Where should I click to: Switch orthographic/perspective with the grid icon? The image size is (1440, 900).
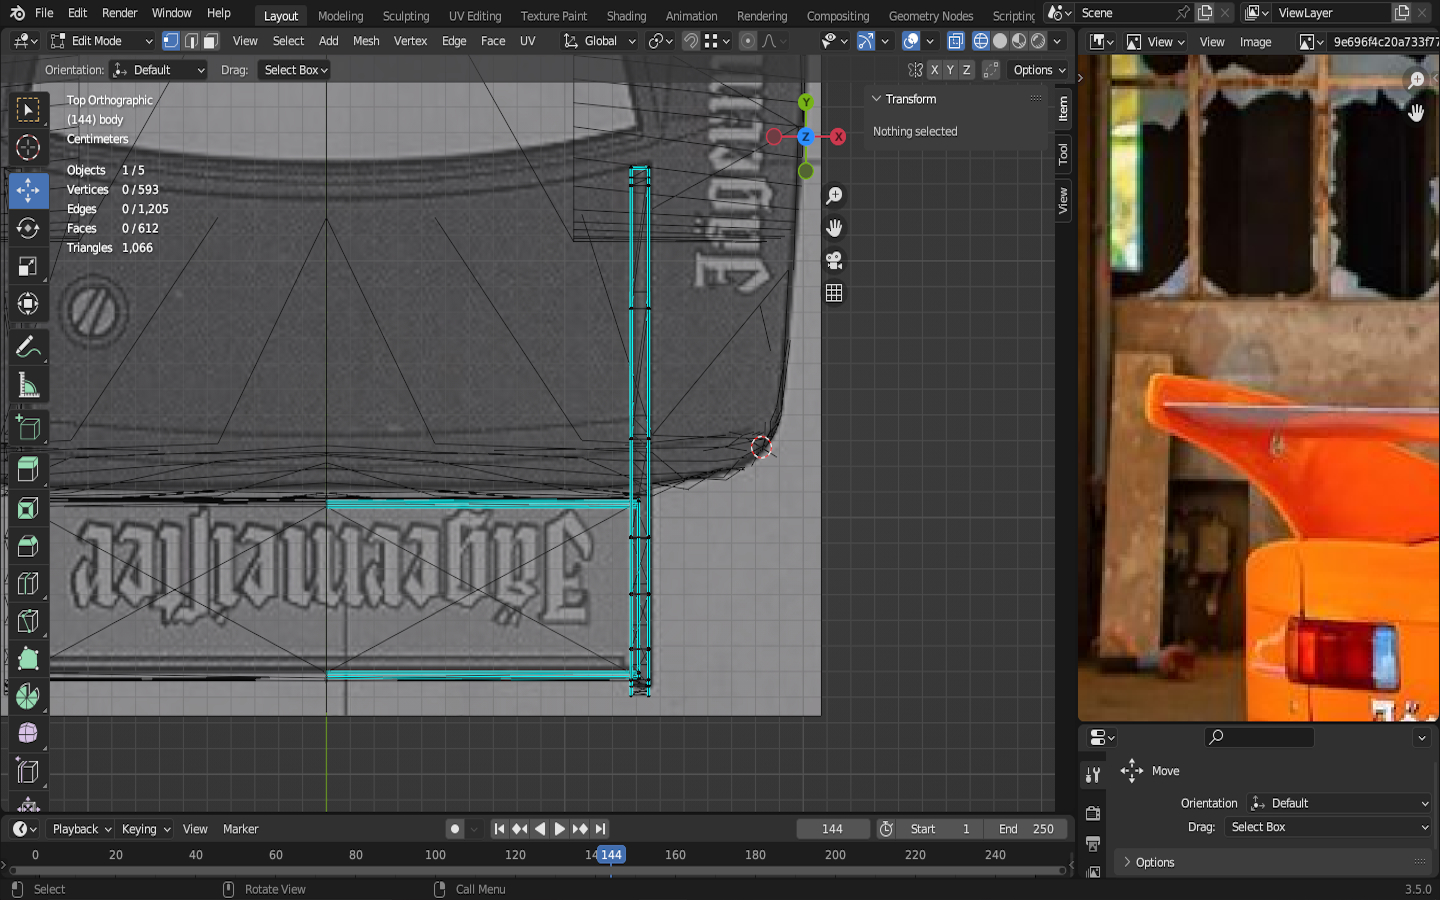coord(834,293)
